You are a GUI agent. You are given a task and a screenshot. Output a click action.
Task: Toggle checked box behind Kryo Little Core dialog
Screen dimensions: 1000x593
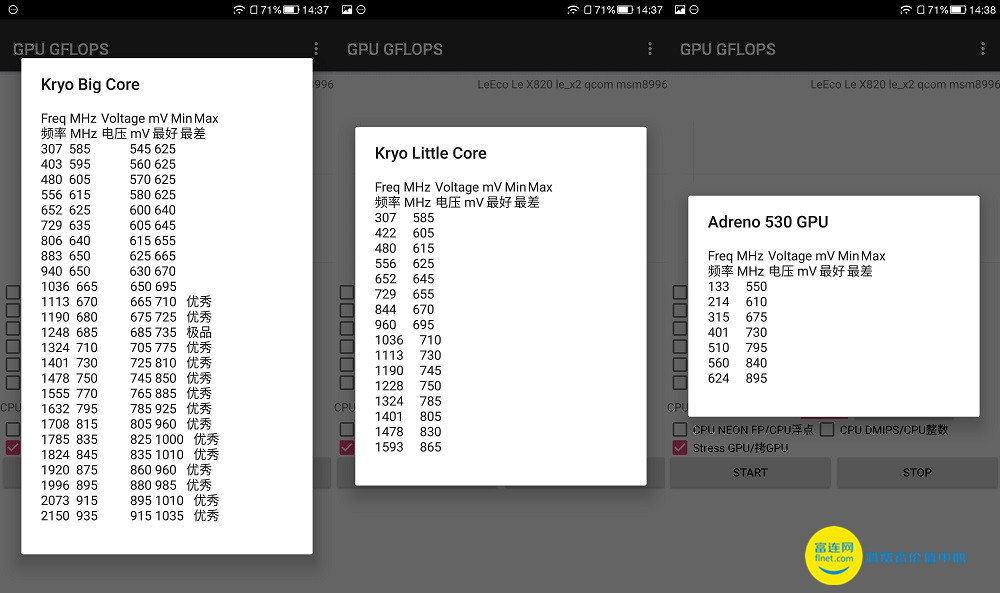coord(346,448)
